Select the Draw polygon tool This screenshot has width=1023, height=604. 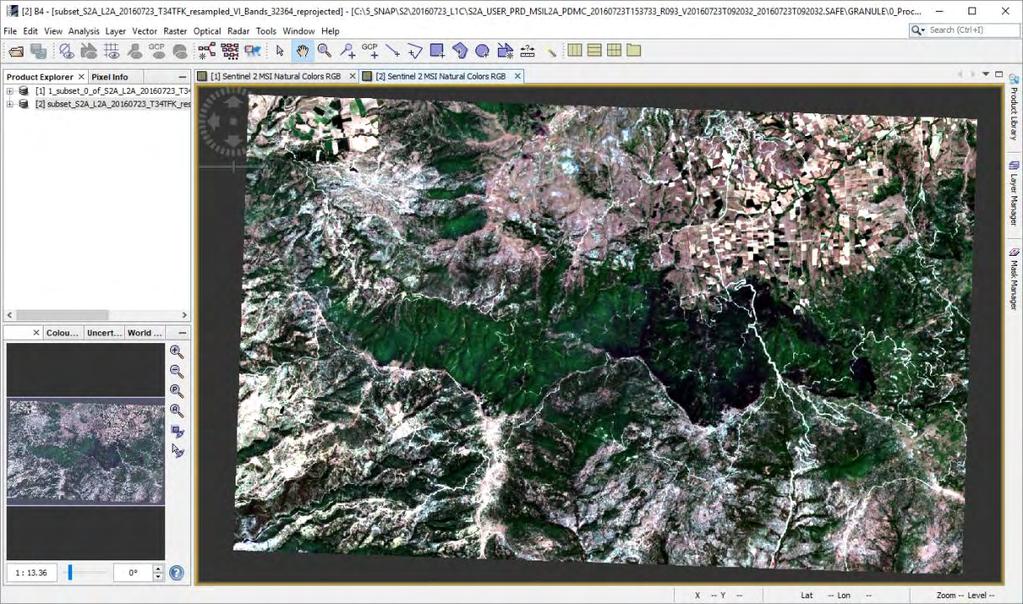[460, 51]
